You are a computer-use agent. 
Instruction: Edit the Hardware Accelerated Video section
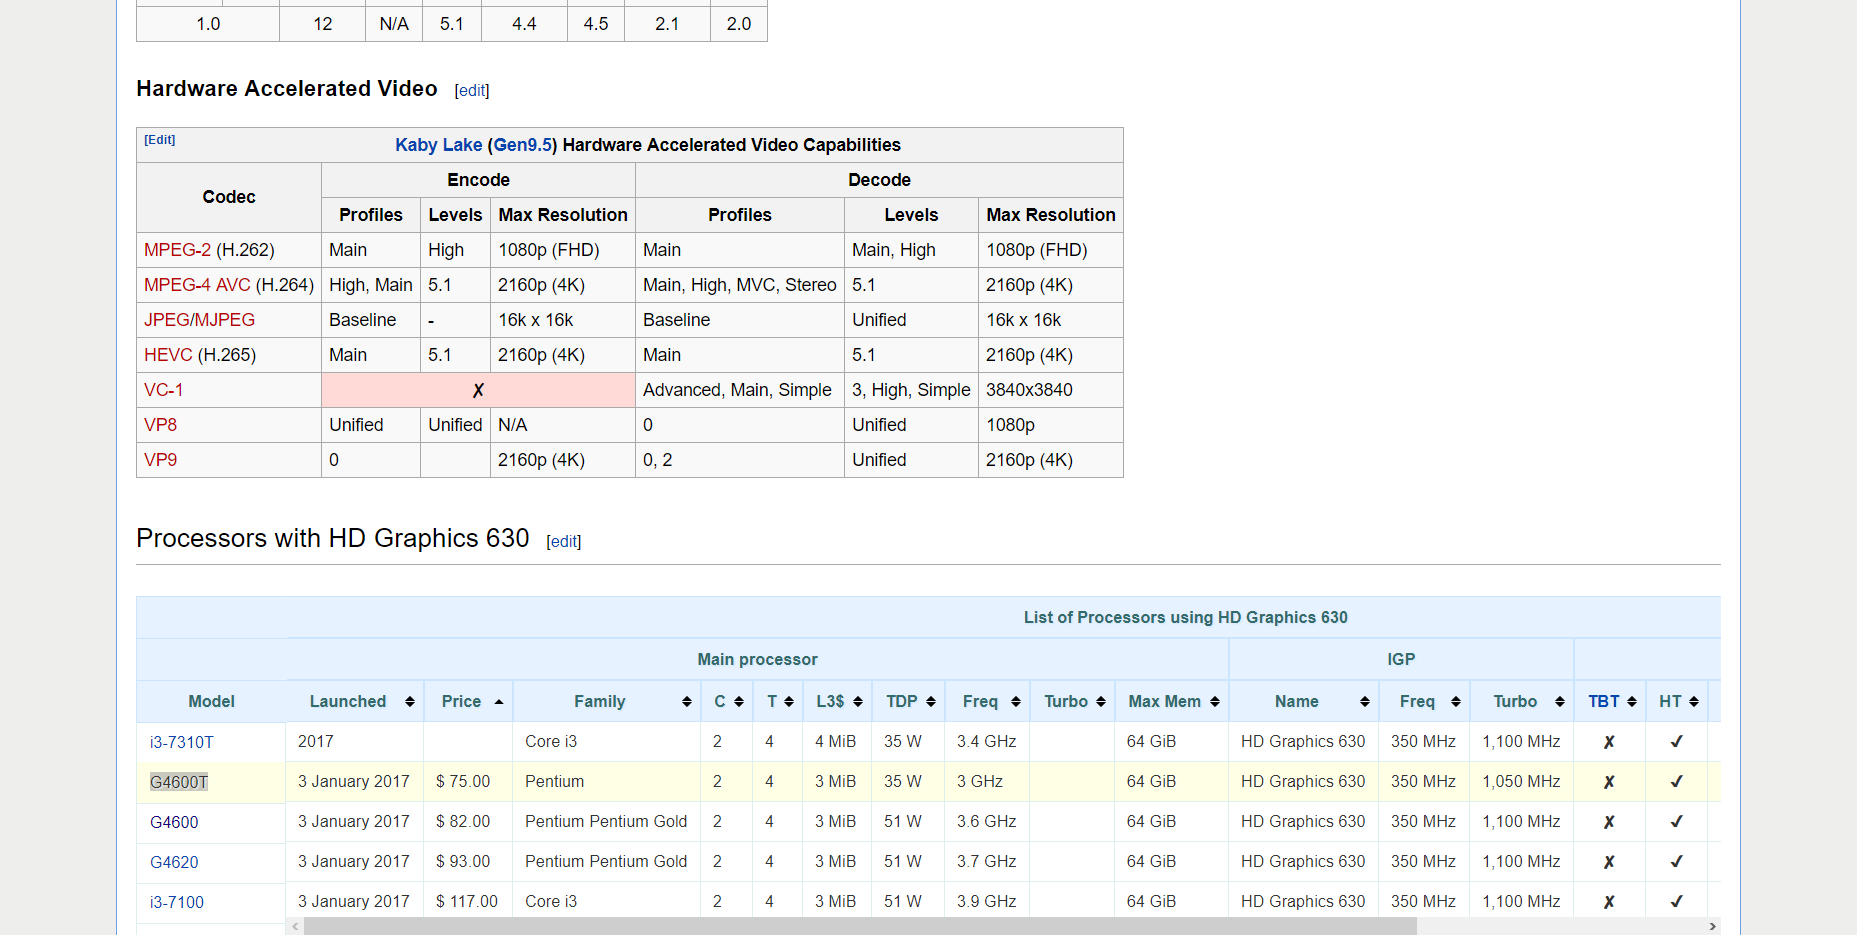coord(472,90)
